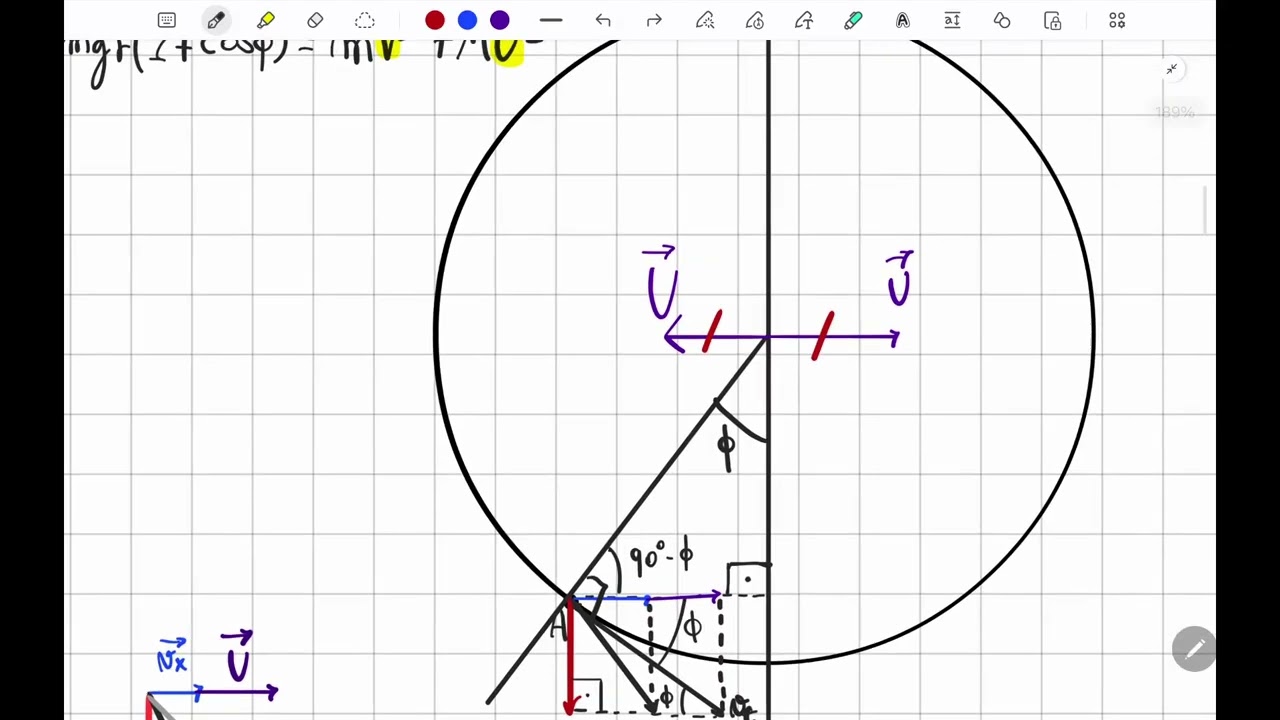Toggle the page lock icon

1052,20
